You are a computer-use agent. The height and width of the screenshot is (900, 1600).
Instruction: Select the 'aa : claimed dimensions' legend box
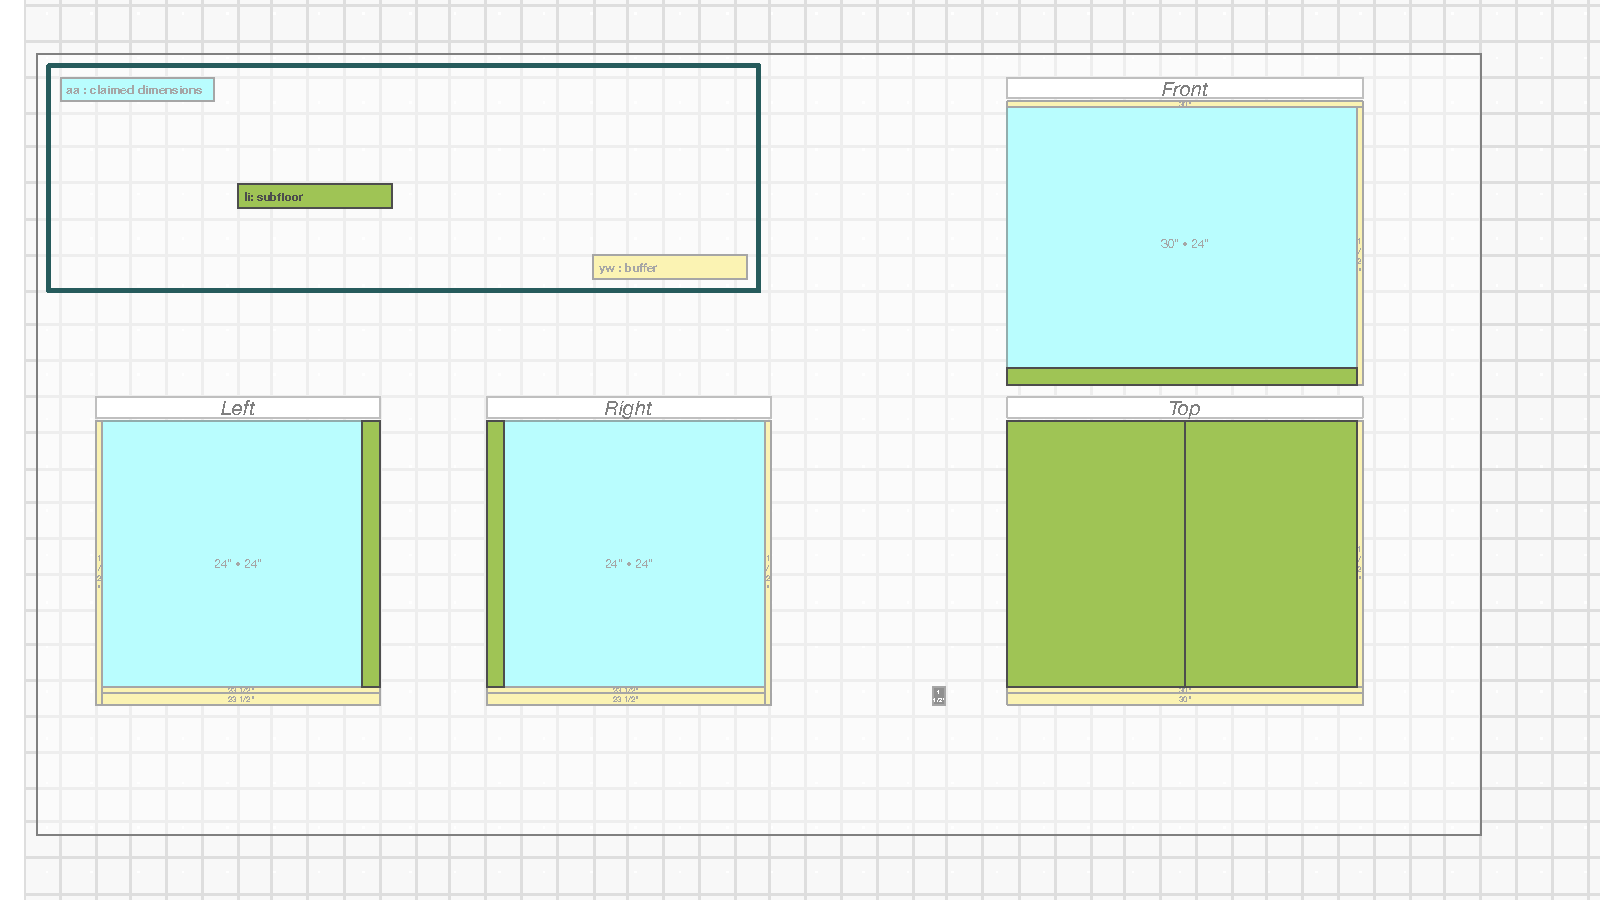click(137, 90)
